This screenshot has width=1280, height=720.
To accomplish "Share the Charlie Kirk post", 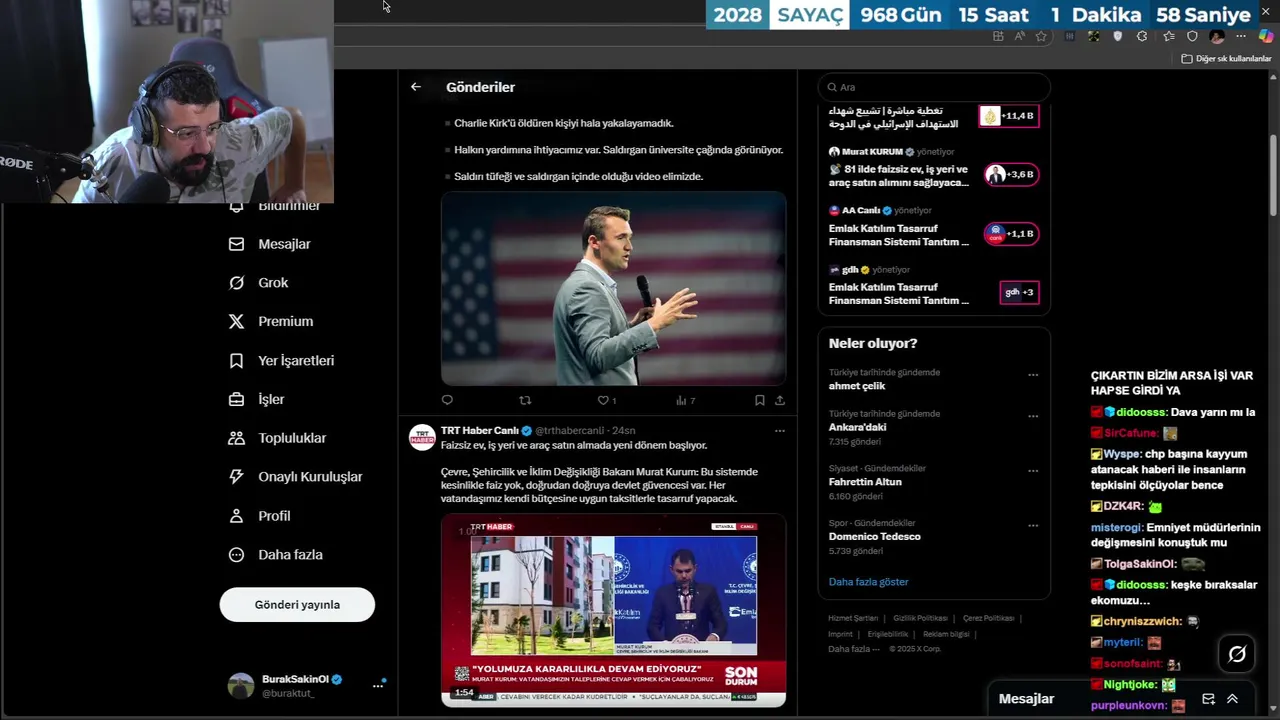I will 780,400.
